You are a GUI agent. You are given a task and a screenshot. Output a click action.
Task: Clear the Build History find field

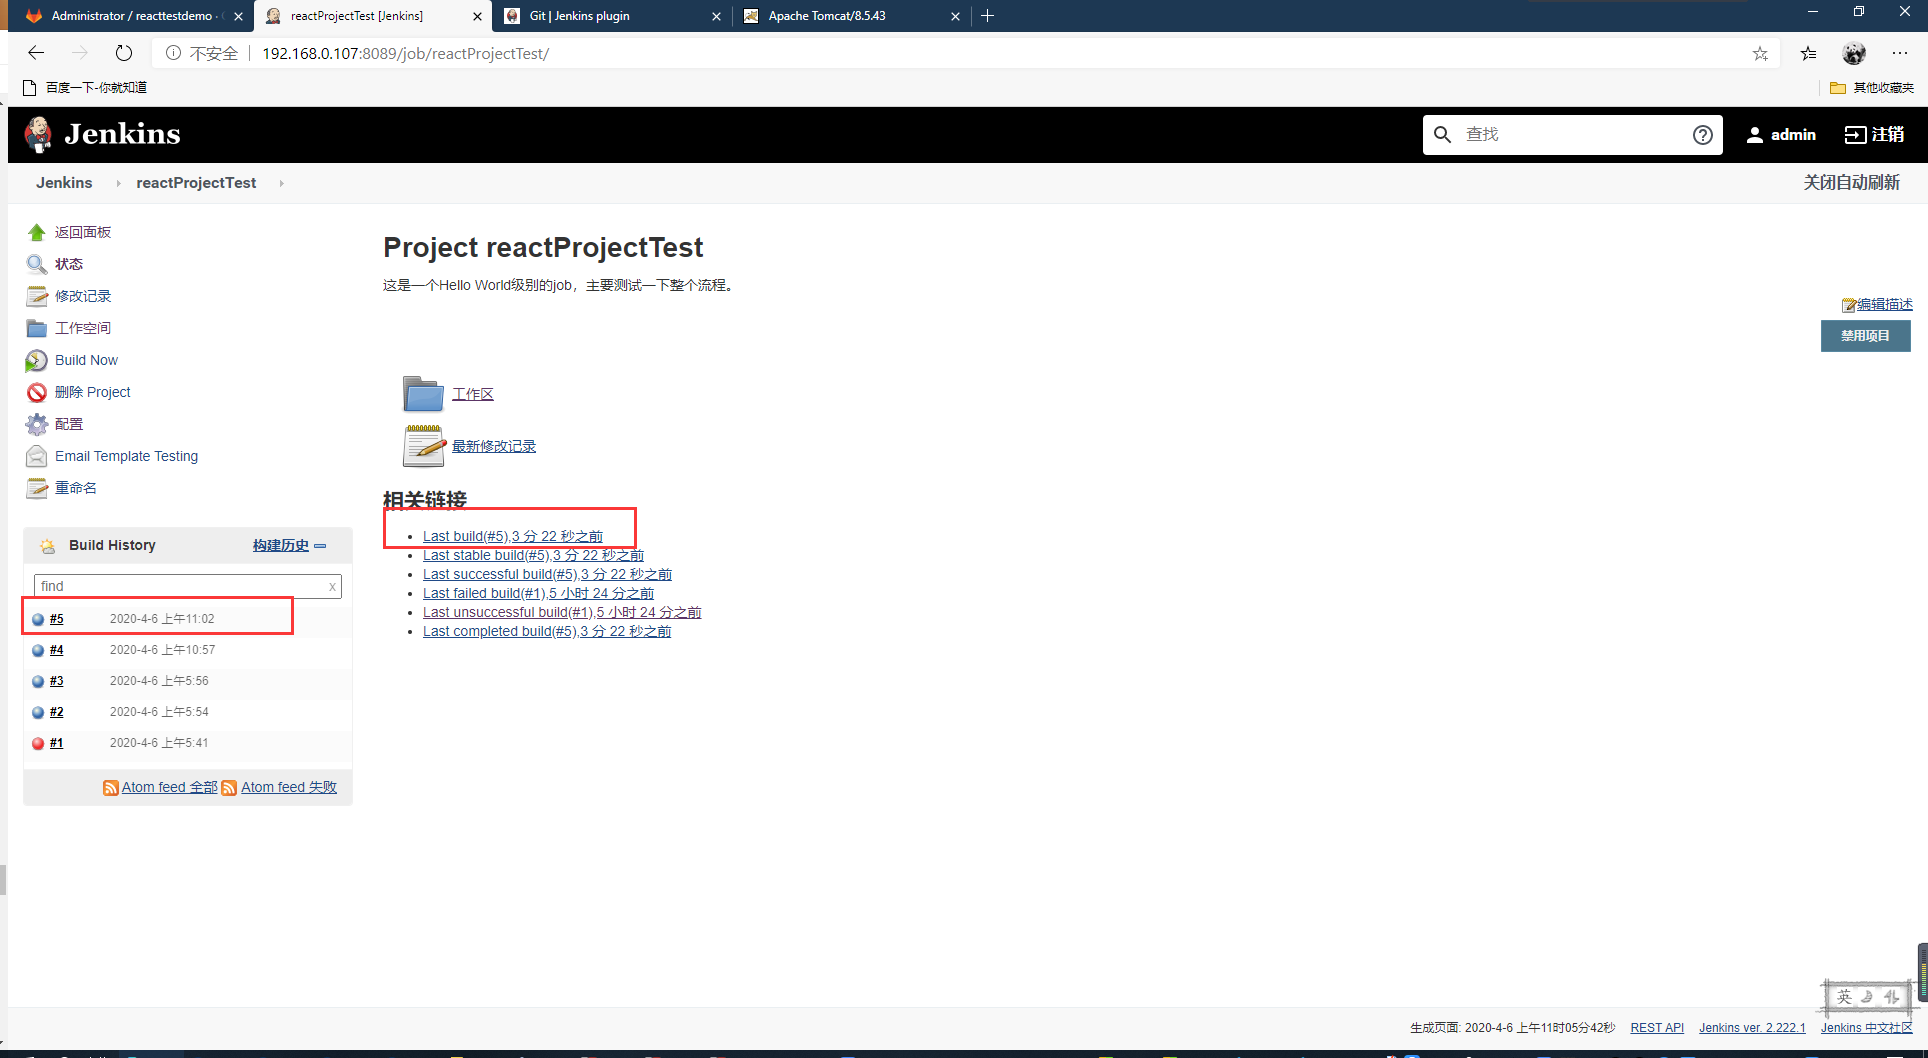(x=332, y=587)
